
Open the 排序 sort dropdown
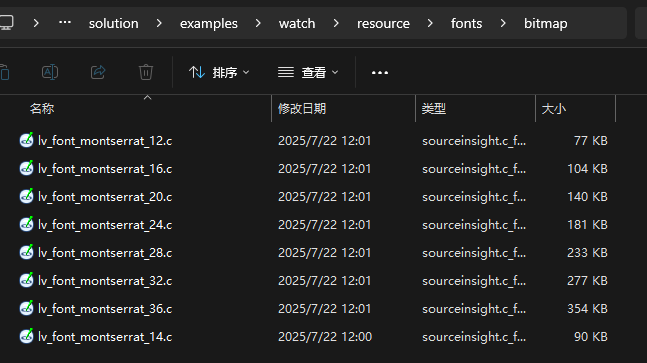click(x=219, y=73)
